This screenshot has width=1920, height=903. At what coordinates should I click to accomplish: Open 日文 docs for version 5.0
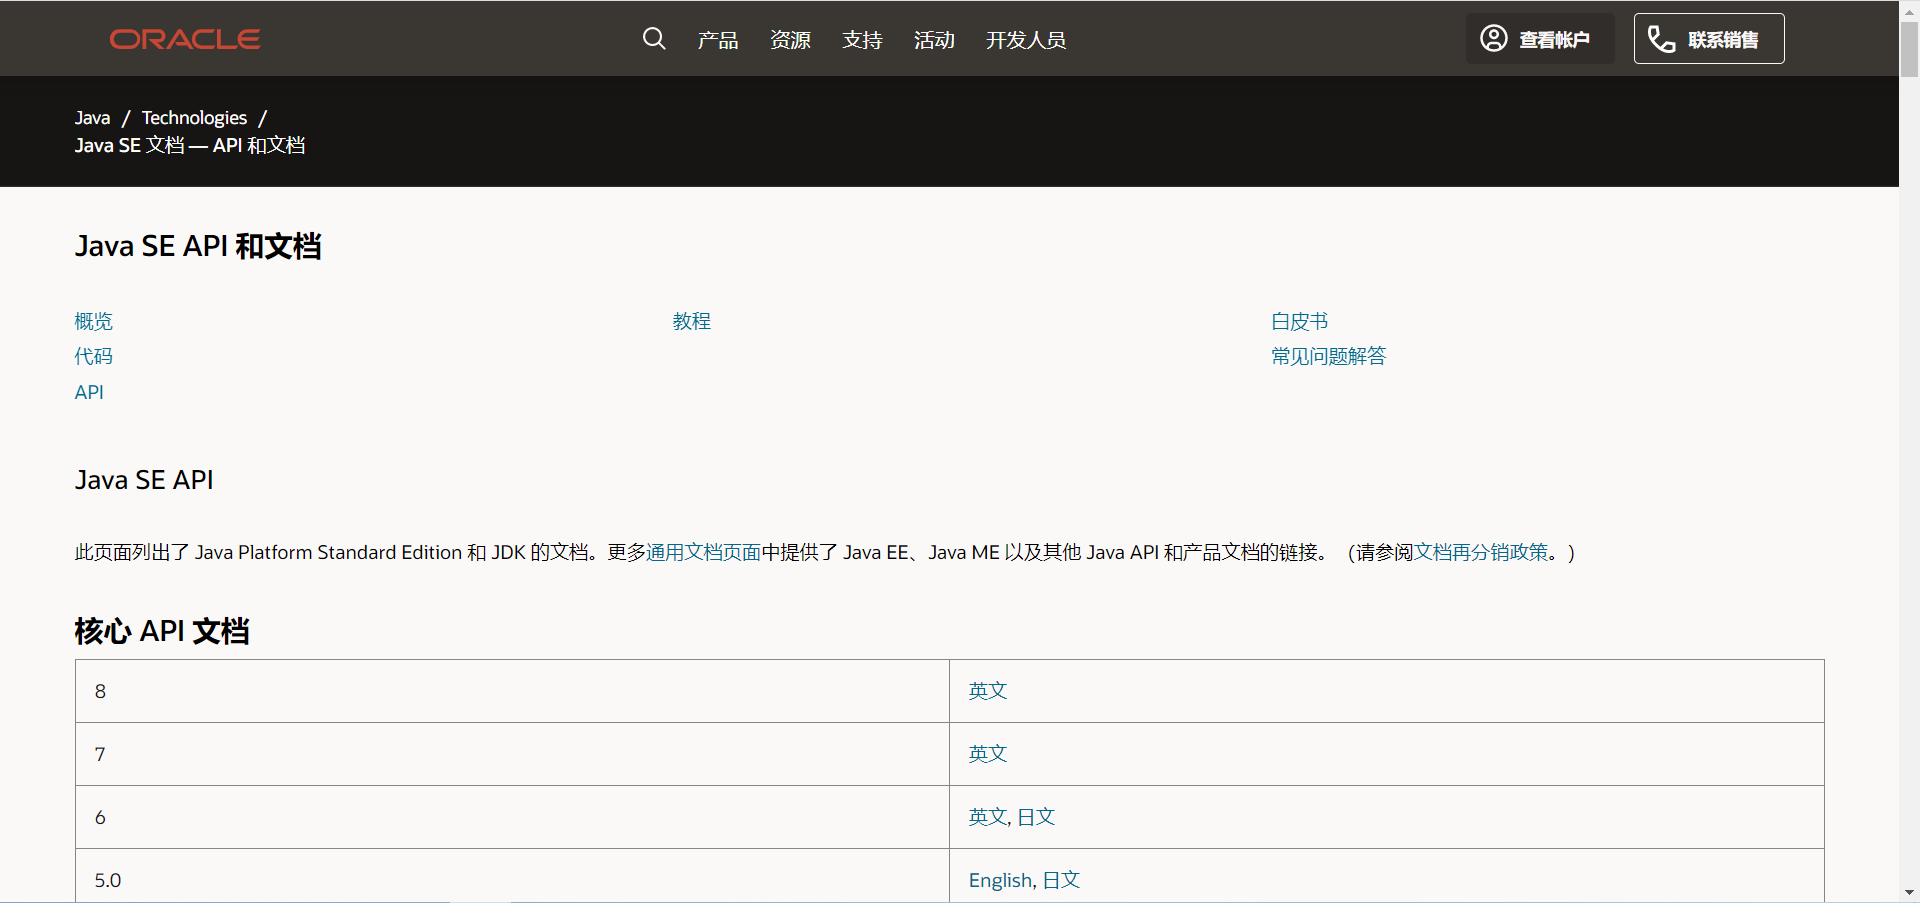(1061, 880)
